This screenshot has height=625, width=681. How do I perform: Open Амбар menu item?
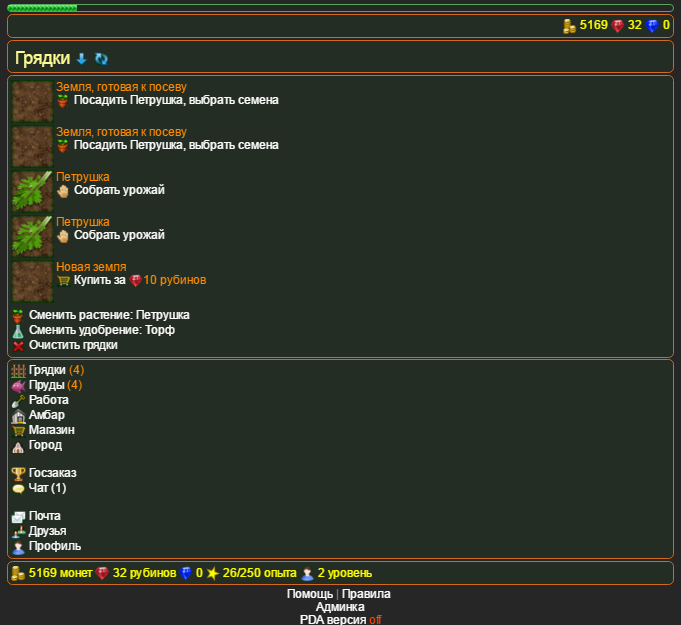(x=46, y=415)
